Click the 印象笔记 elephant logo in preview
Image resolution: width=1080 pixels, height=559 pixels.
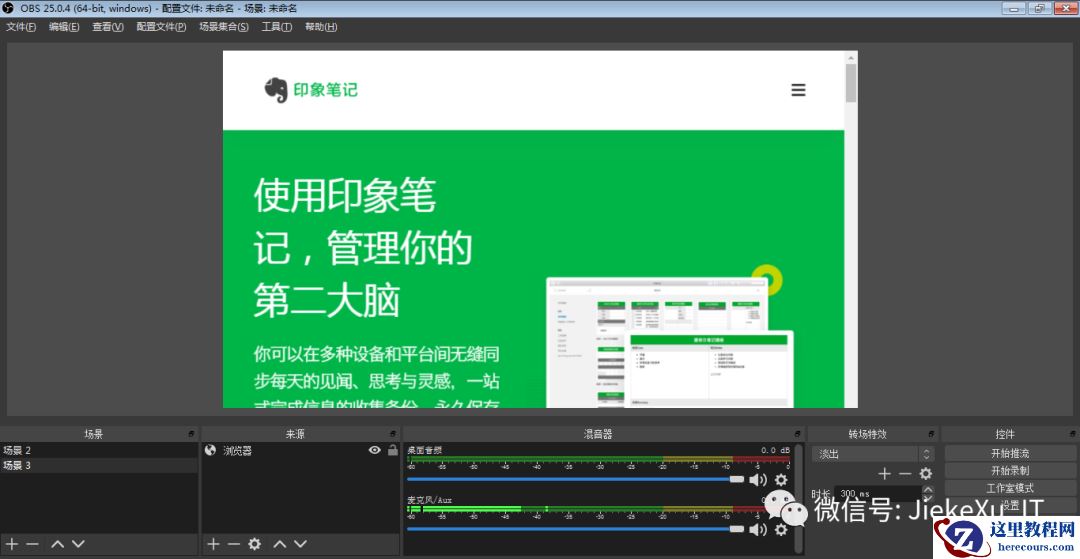(276, 90)
